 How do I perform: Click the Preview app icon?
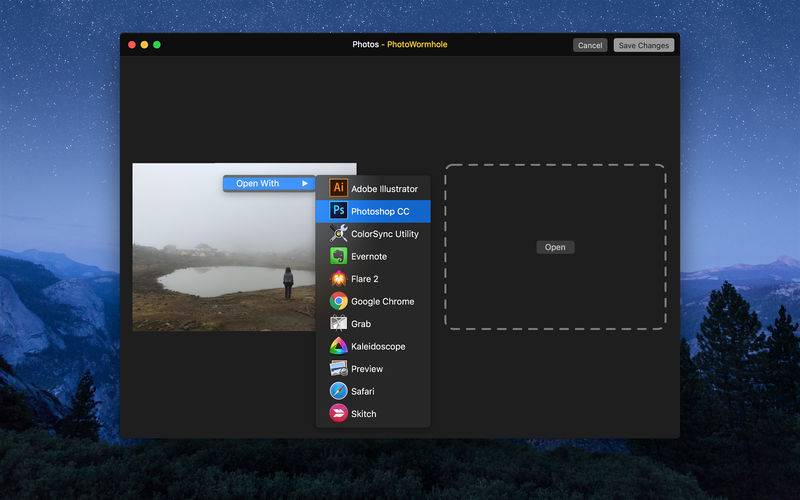click(x=338, y=368)
